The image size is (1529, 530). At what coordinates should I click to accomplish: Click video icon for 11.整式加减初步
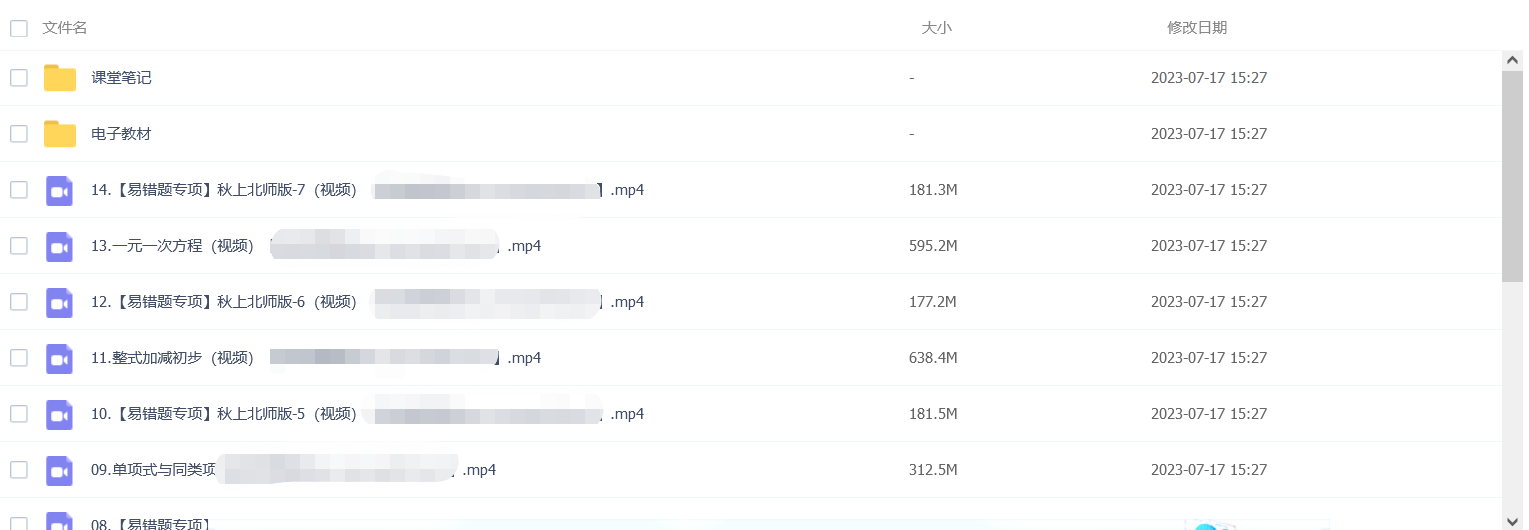tap(60, 358)
